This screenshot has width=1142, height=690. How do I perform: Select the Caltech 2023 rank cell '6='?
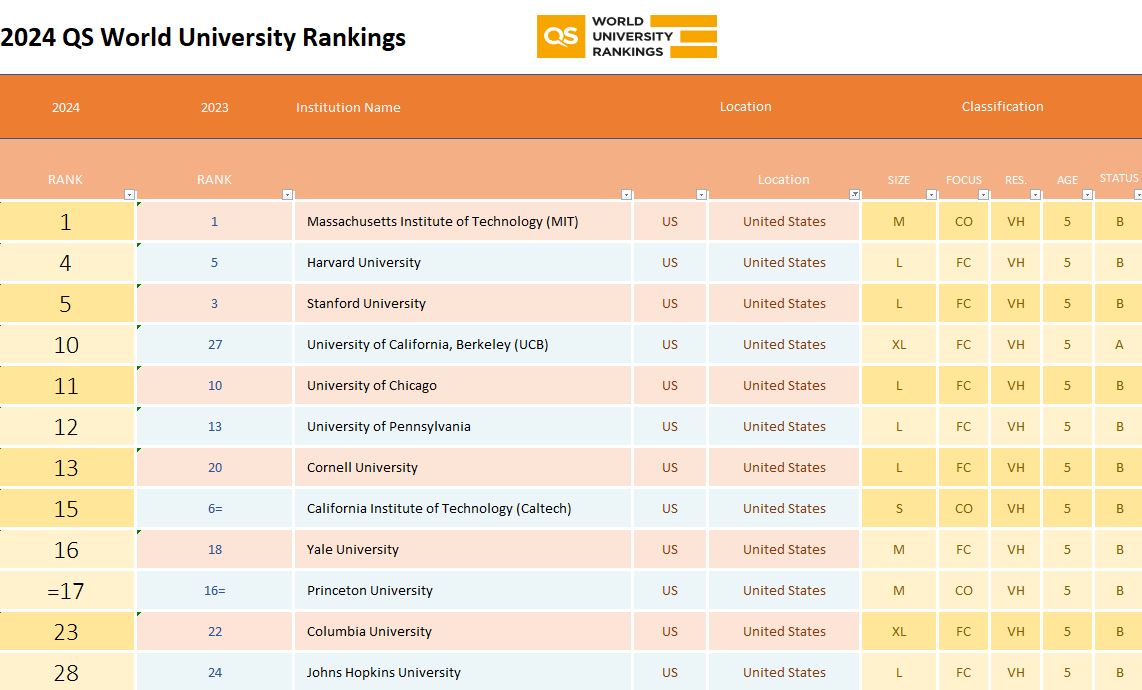214,509
